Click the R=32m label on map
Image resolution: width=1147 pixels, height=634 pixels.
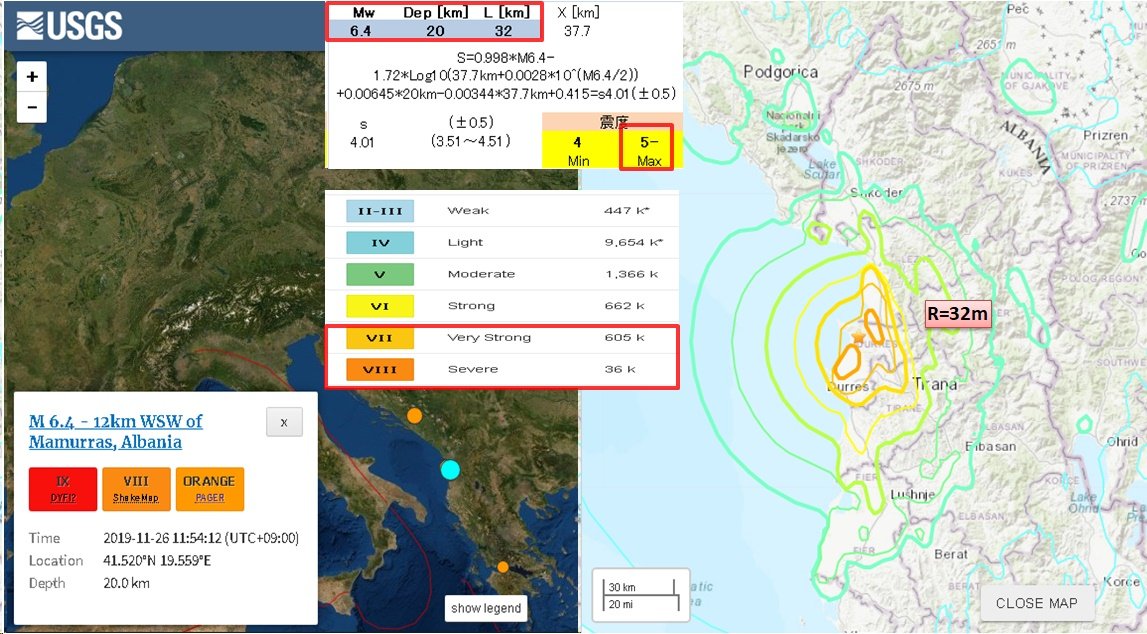click(958, 314)
